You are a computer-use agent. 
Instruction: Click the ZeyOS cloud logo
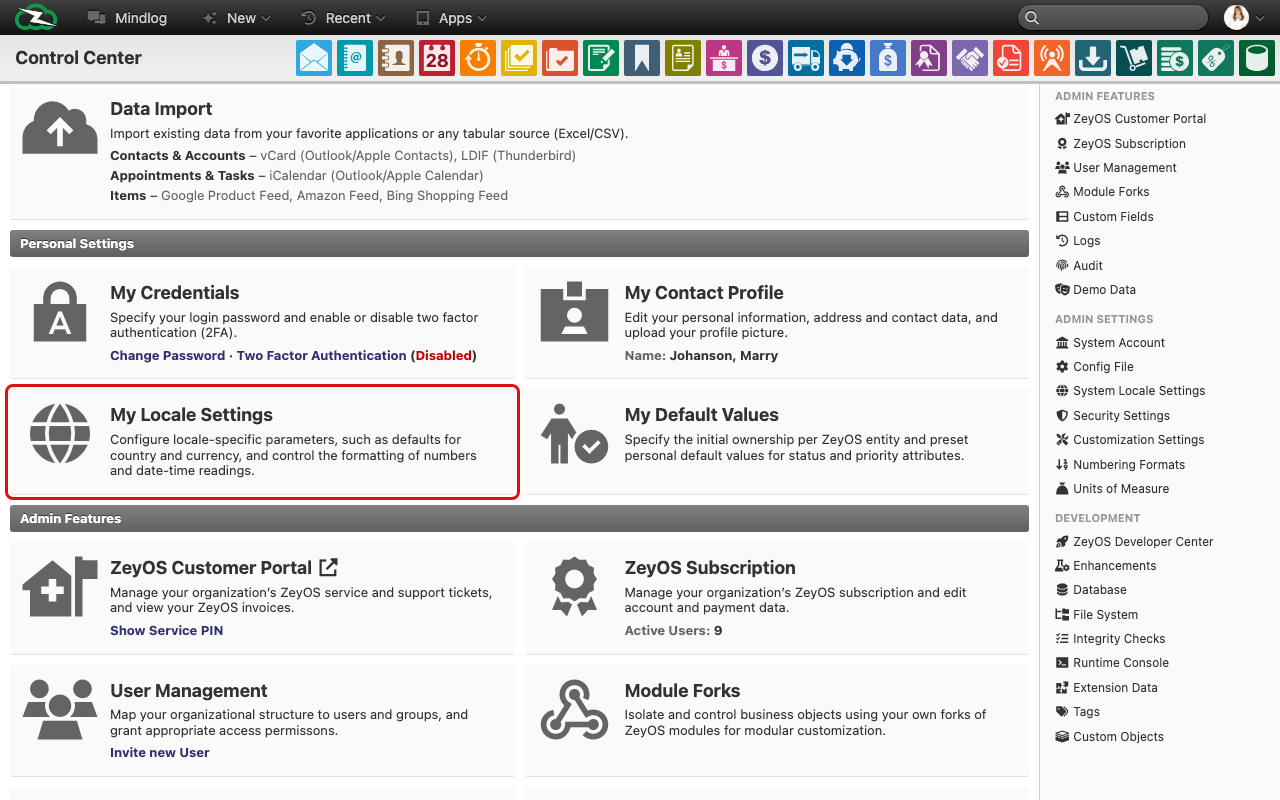[36, 17]
